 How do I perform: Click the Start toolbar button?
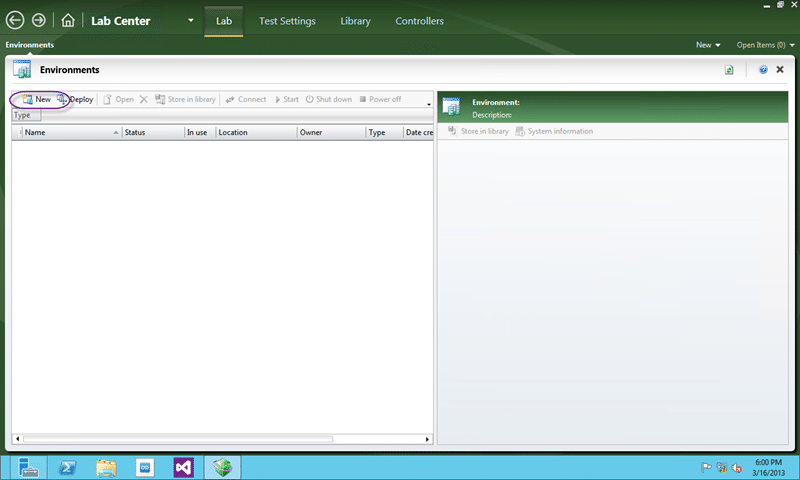point(287,99)
